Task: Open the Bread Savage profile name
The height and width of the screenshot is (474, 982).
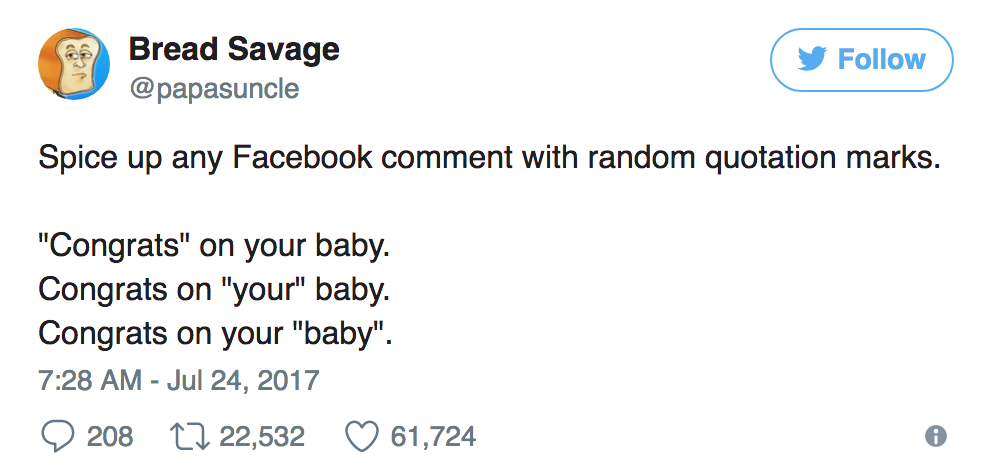Action: [234, 48]
